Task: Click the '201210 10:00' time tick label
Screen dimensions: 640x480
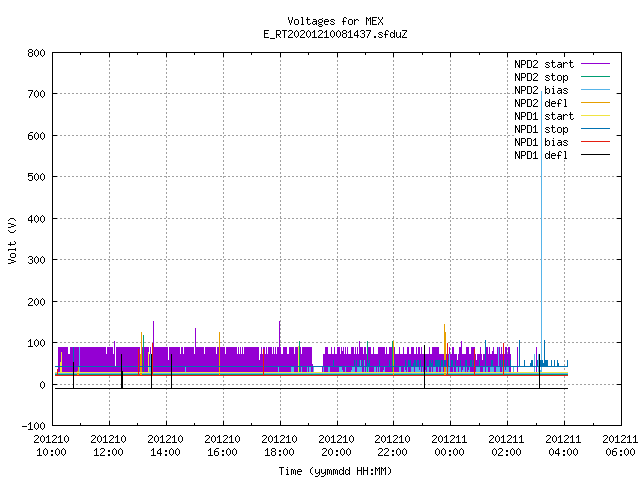Action: coord(51,446)
